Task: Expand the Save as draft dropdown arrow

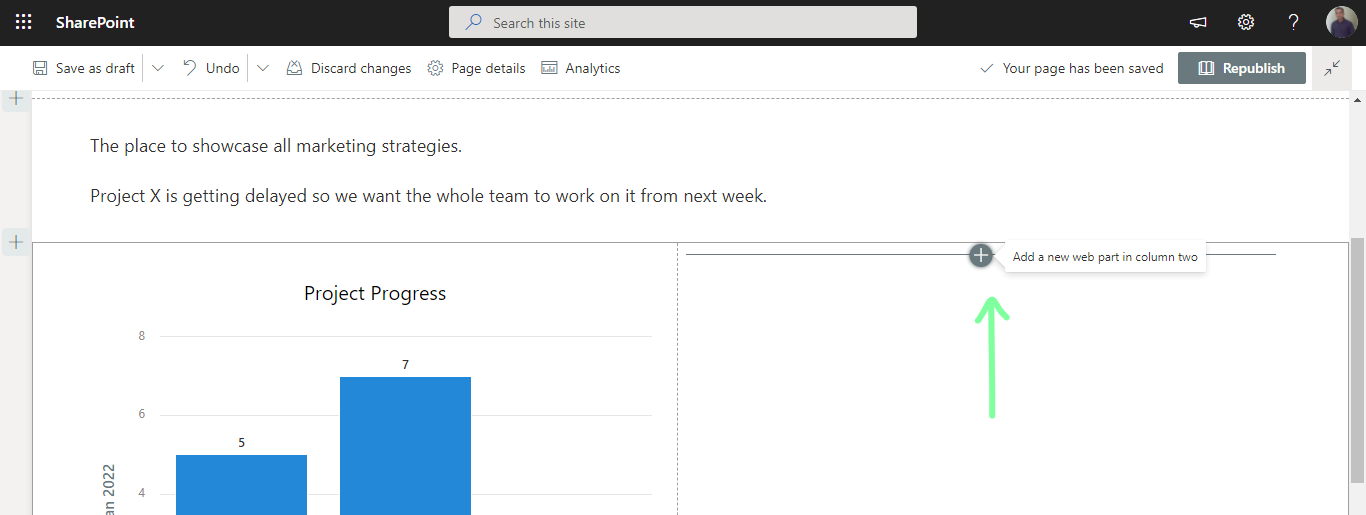Action: coord(158,68)
